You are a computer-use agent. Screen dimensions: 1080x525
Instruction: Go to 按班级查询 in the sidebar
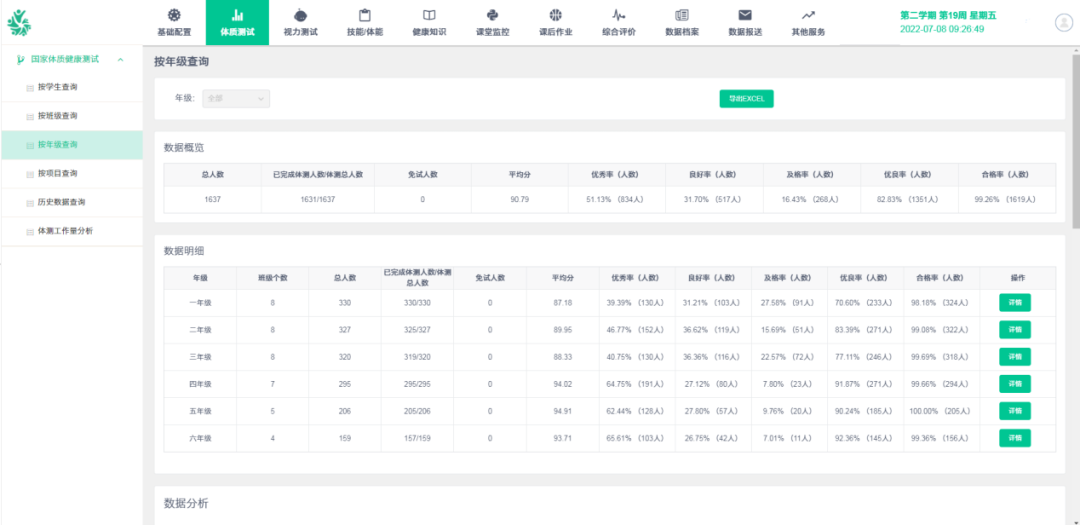[x=72, y=116]
